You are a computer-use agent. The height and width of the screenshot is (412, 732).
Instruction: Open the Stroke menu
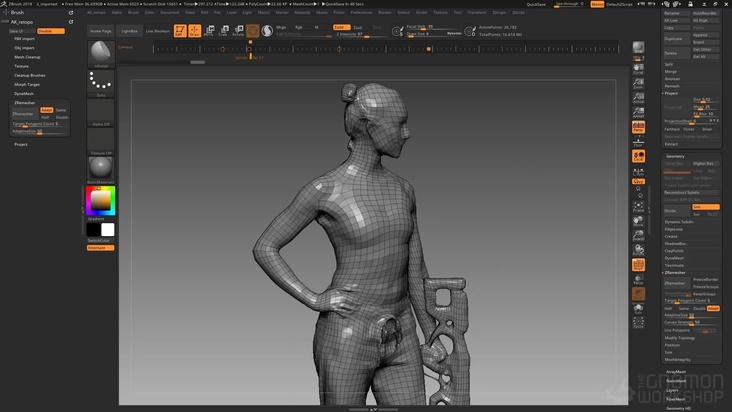coord(422,13)
